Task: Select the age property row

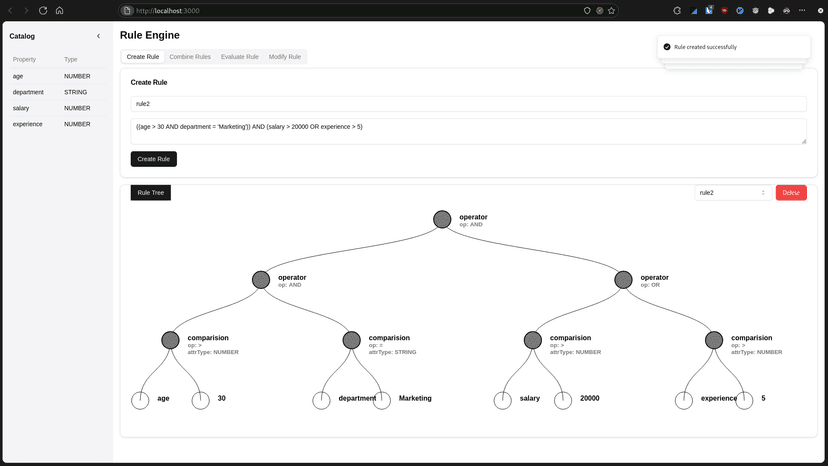Action: click(x=58, y=77)
